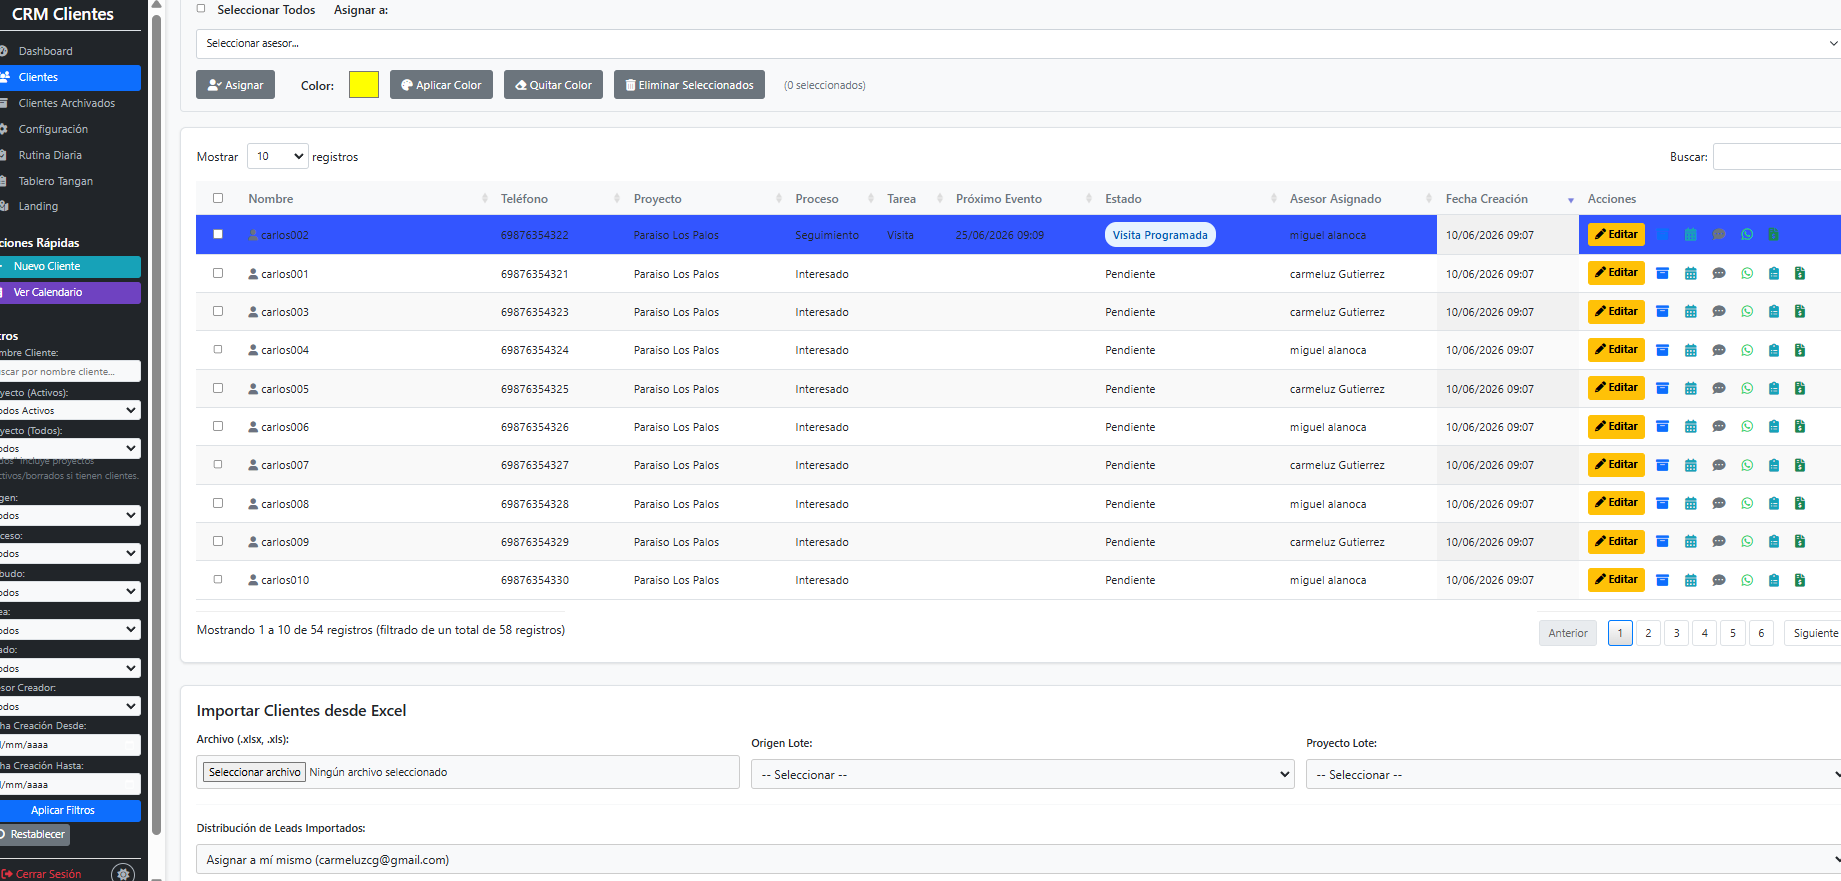Focus the Nombre Cliente filter input
Image resolution: width=1841 pixels, height=881 pixels.
point(69,371)
